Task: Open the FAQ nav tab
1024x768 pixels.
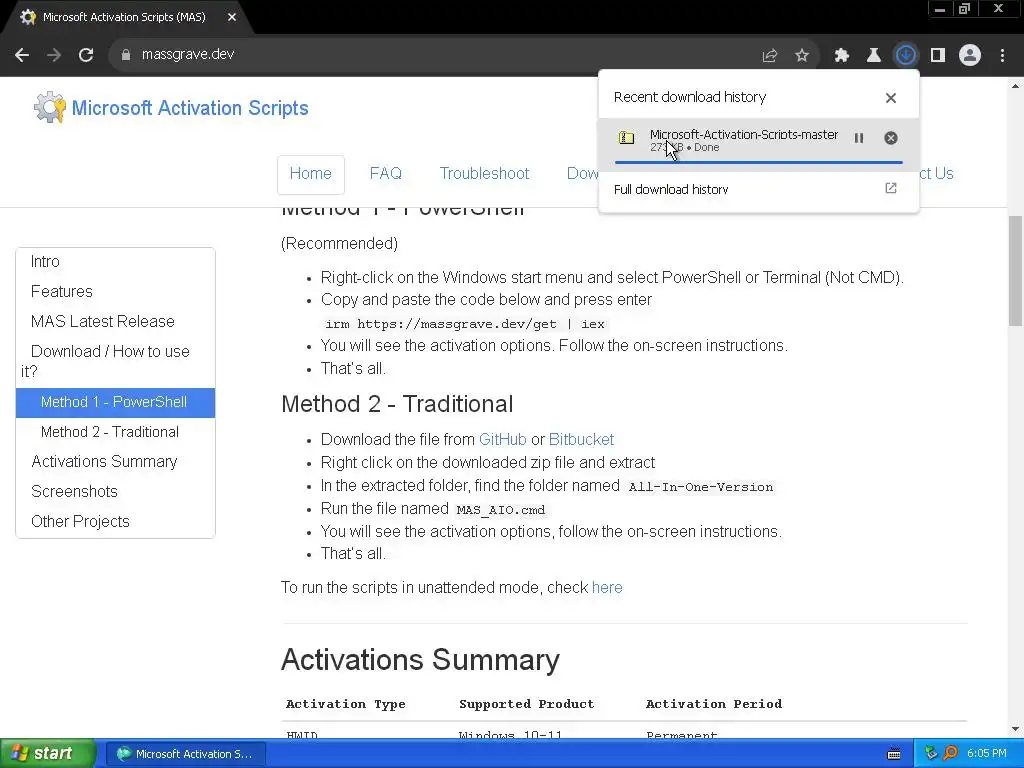Action: [x=385, y=174]
